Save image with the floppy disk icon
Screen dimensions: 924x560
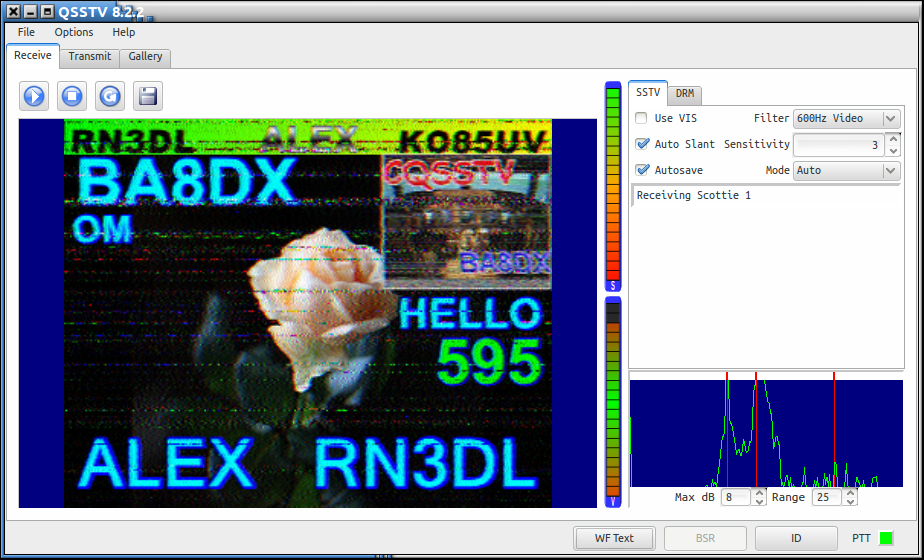pyautogui.click(x=148, y=95)
